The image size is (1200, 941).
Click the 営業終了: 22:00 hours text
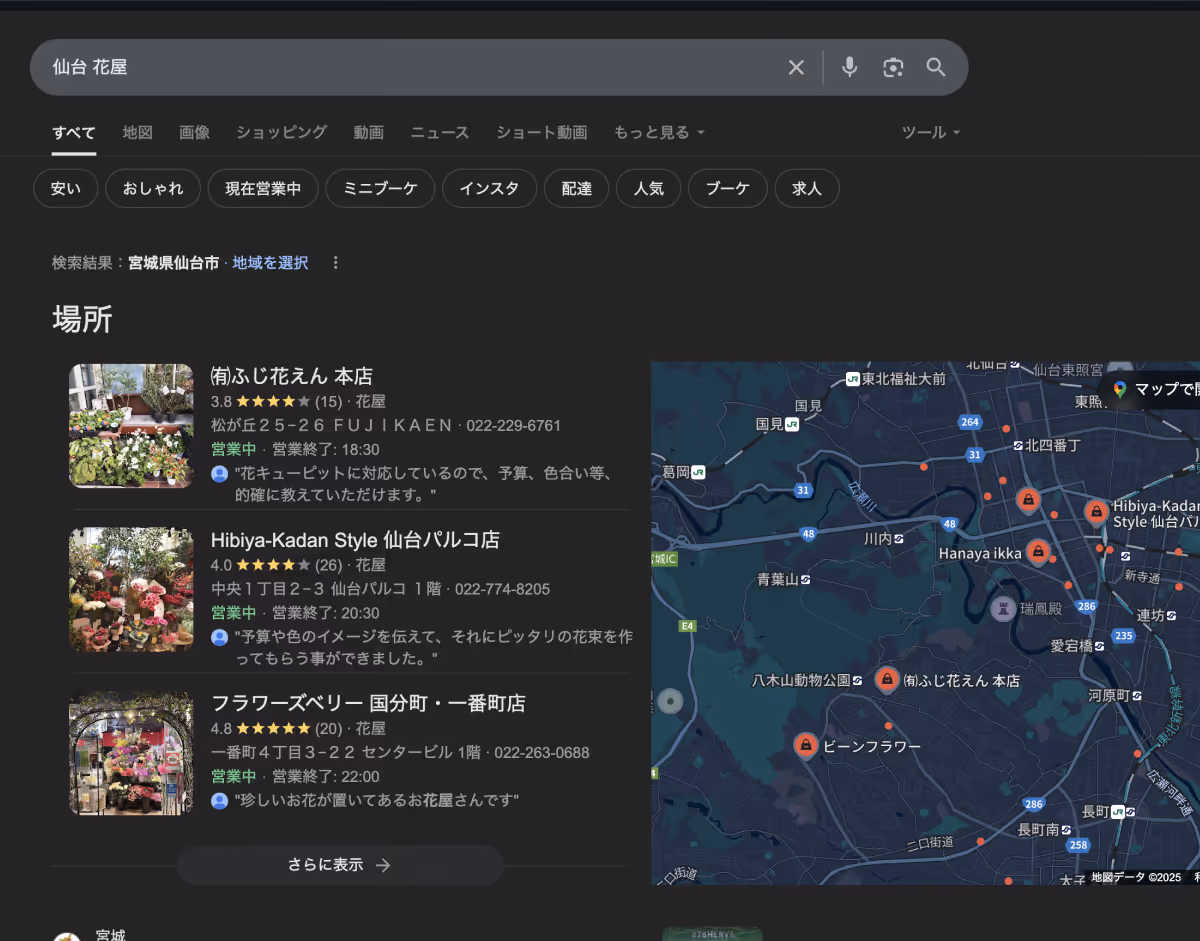click(x=326, y=777)
